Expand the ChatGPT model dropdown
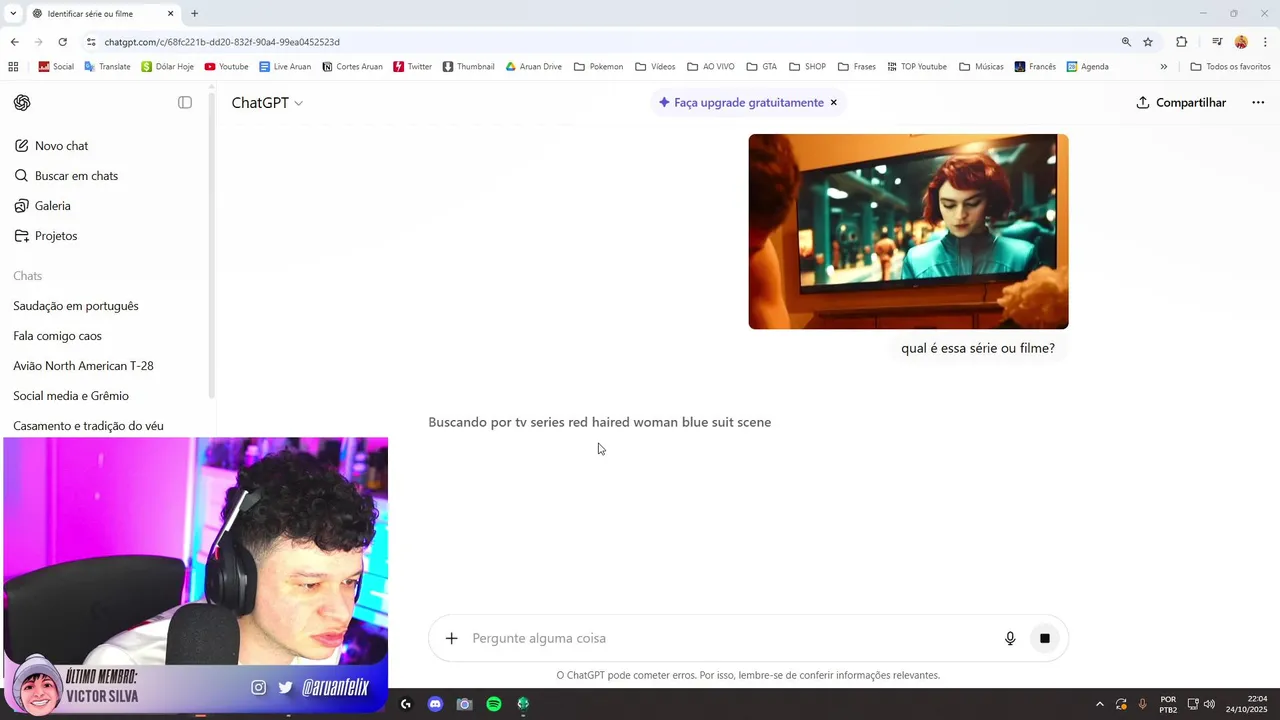Viewport: 1280px width, 720px height. click(x=267, y=103)
